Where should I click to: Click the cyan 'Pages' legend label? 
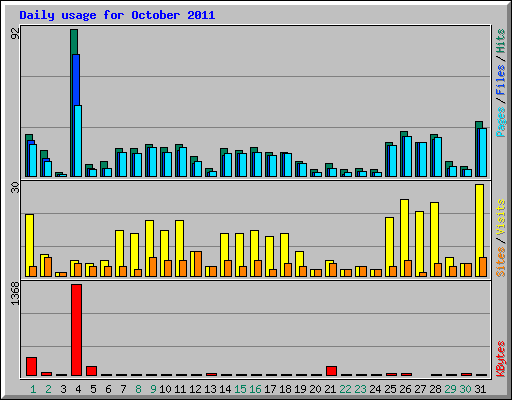point(500,122)
